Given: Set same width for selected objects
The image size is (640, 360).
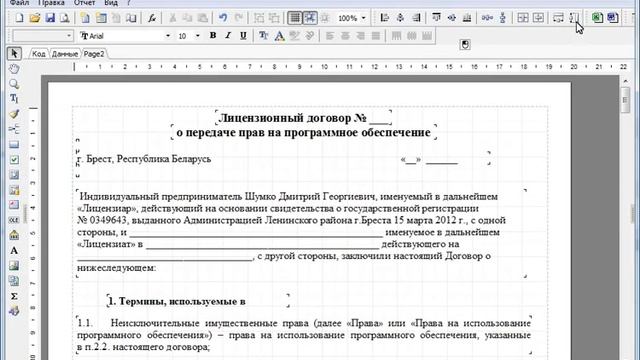Looking at the screenshot, I should pyautogui.click(x=558, y=18).
